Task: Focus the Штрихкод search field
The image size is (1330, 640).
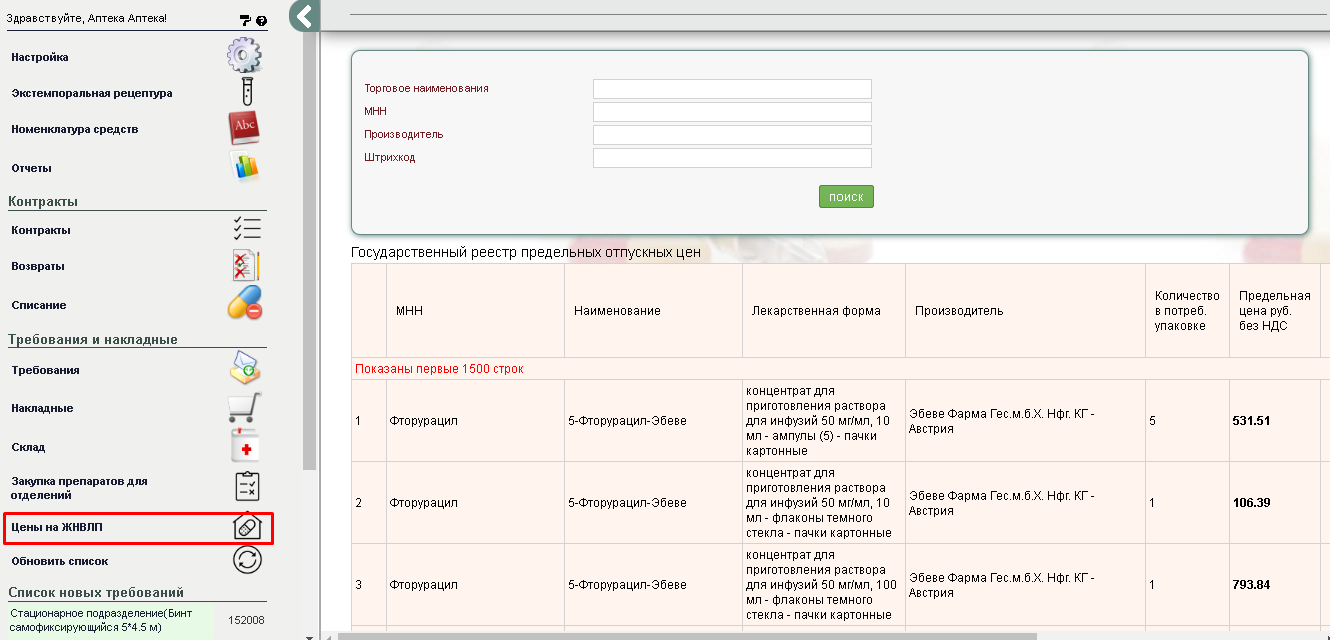Action: point(732,158)
